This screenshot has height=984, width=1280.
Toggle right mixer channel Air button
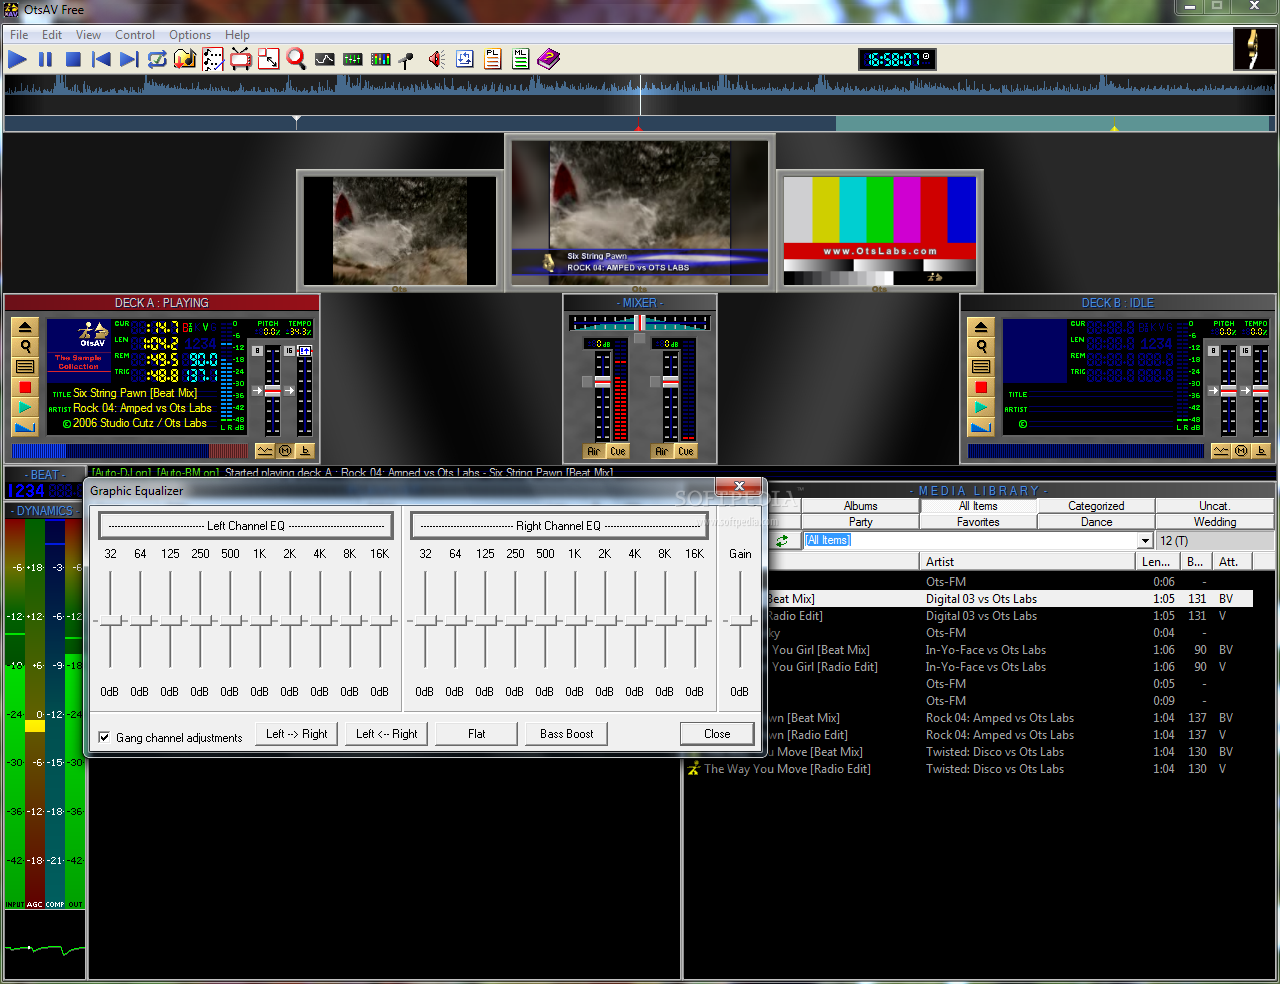(x=661, y=451)
